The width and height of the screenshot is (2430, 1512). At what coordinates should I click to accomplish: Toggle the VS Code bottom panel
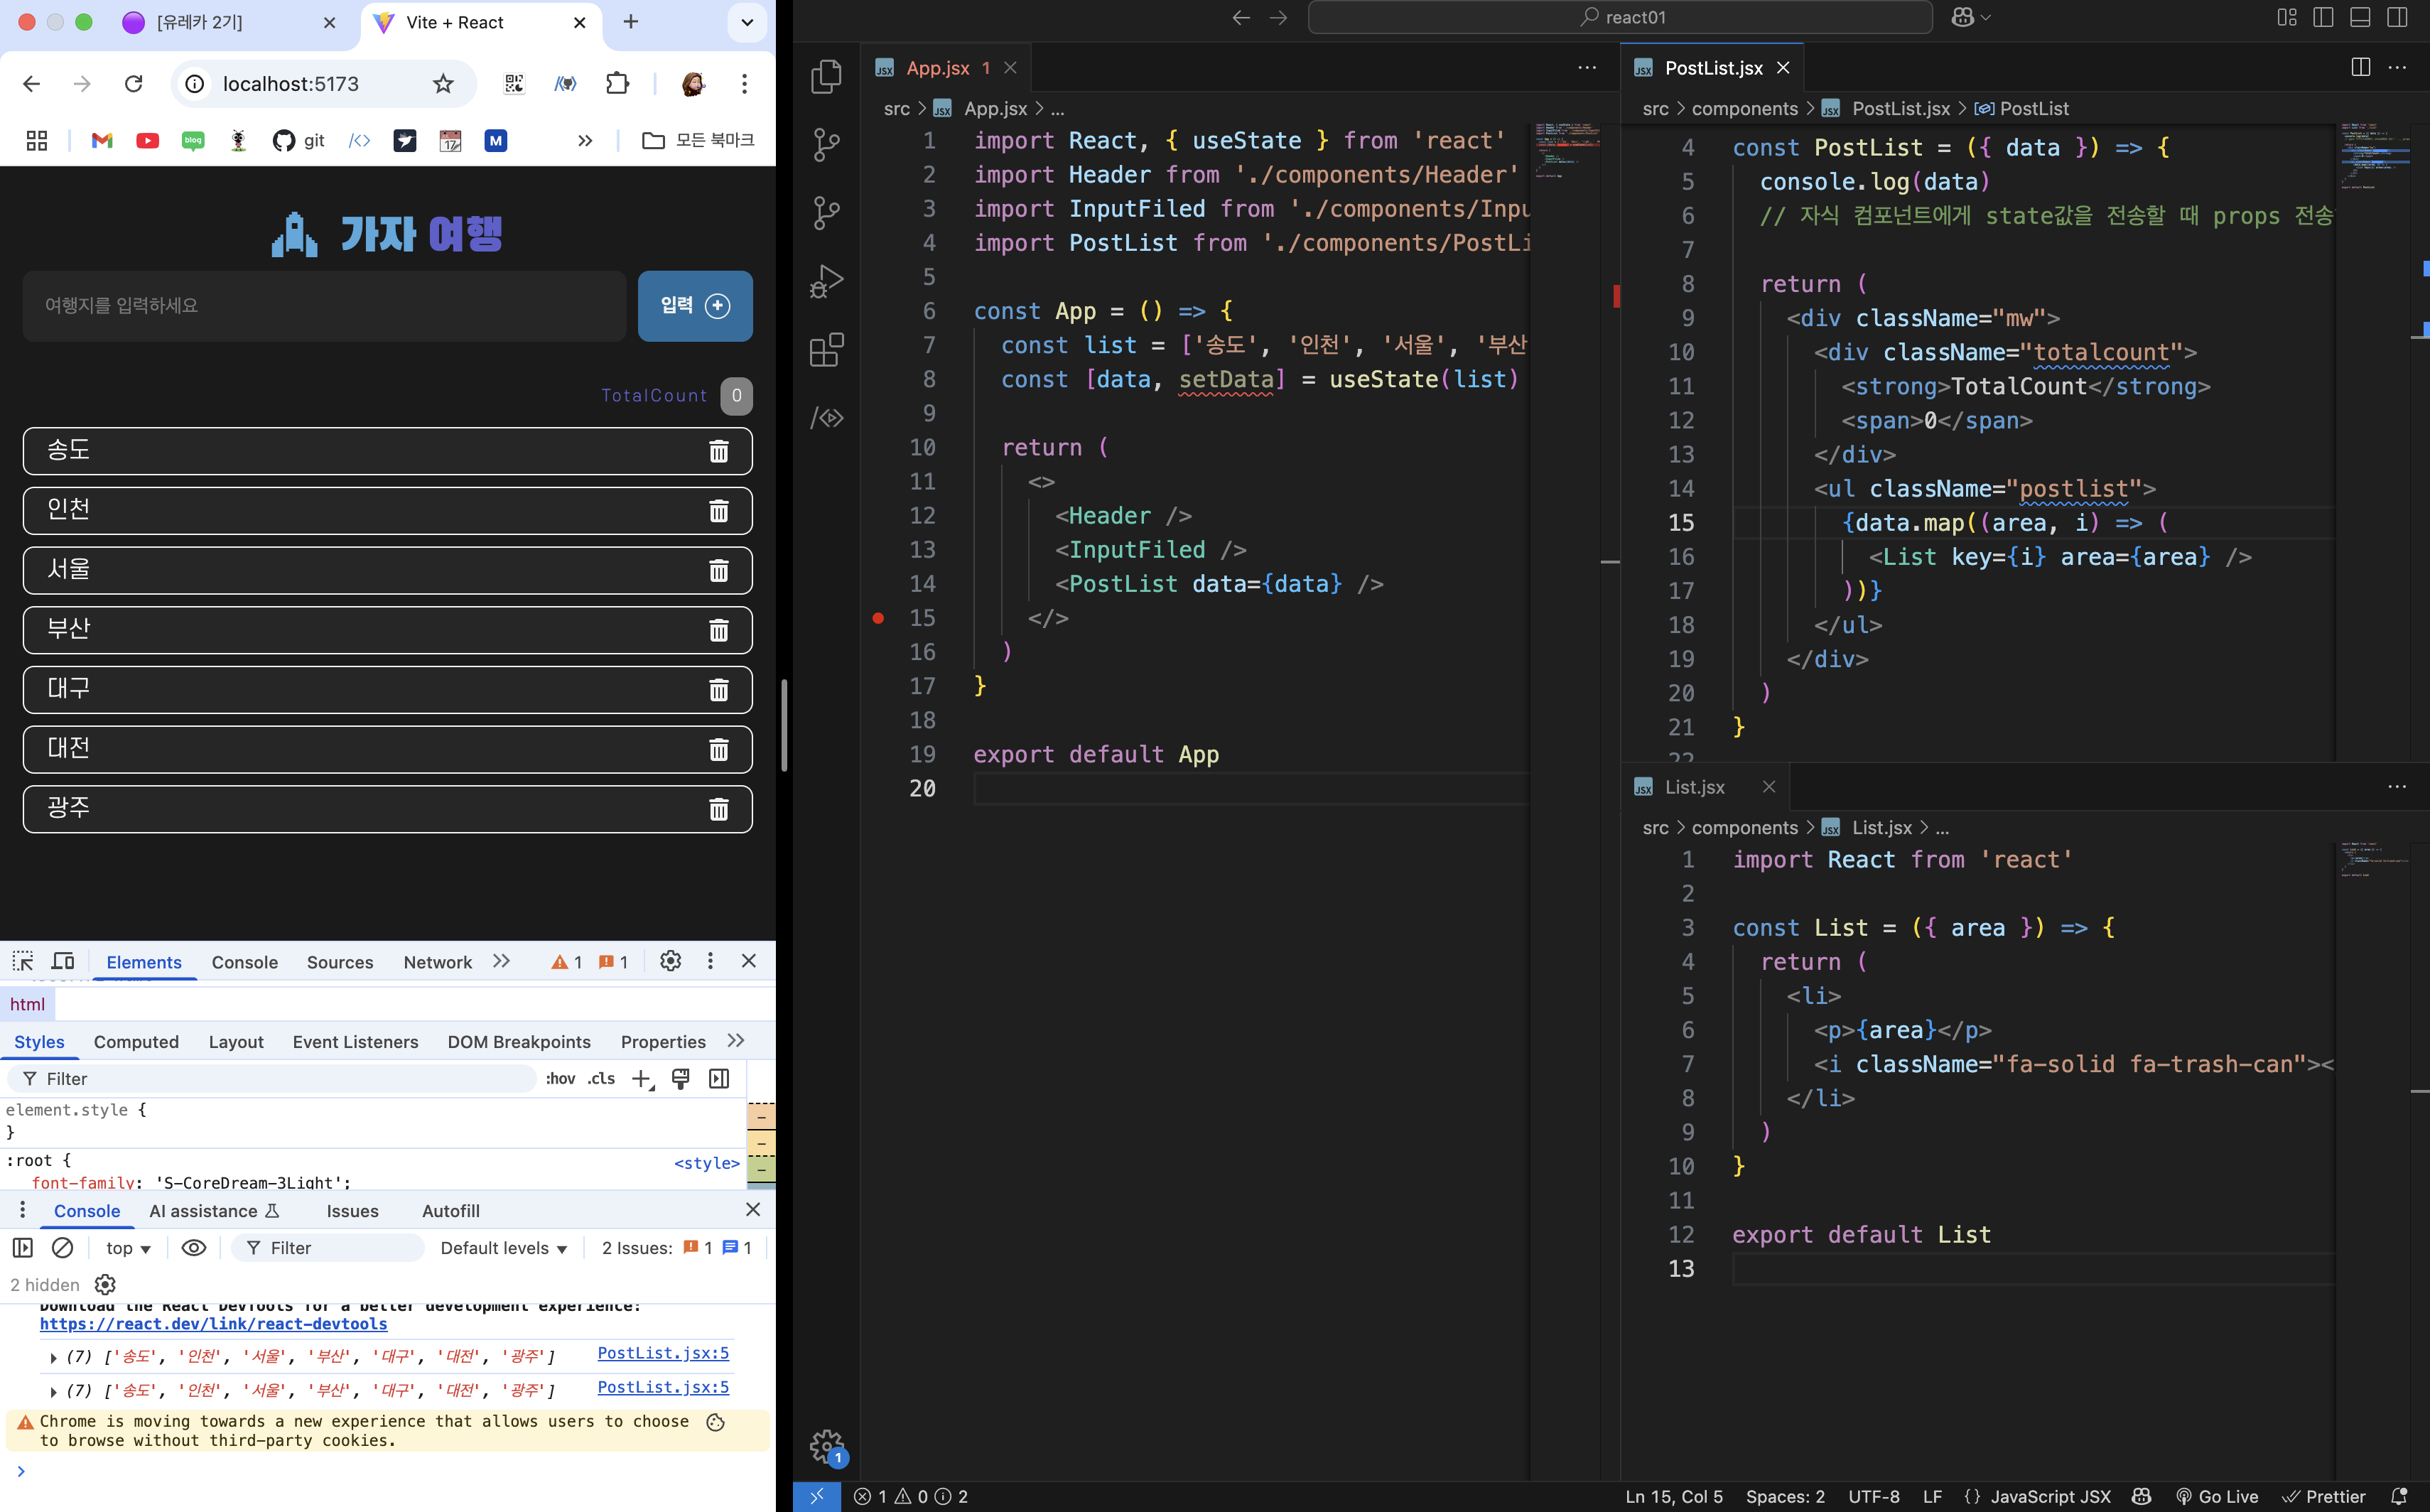click(x=2360, y=17)
